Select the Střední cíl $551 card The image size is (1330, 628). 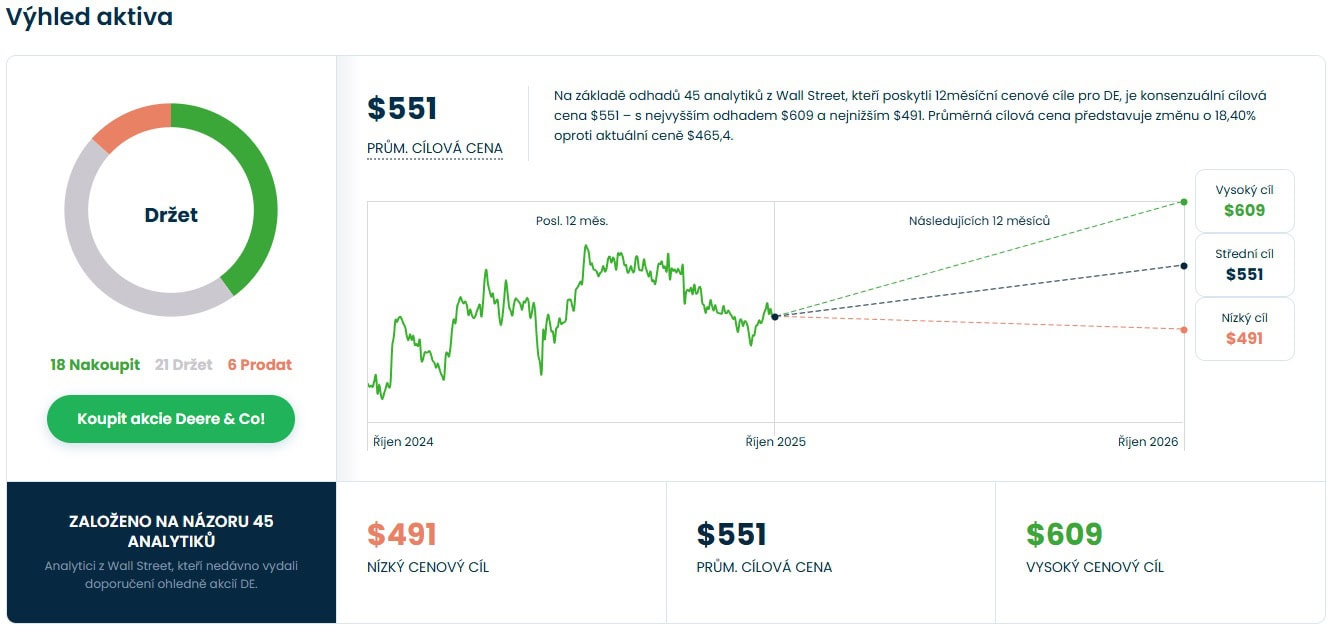coord(1244,265)
